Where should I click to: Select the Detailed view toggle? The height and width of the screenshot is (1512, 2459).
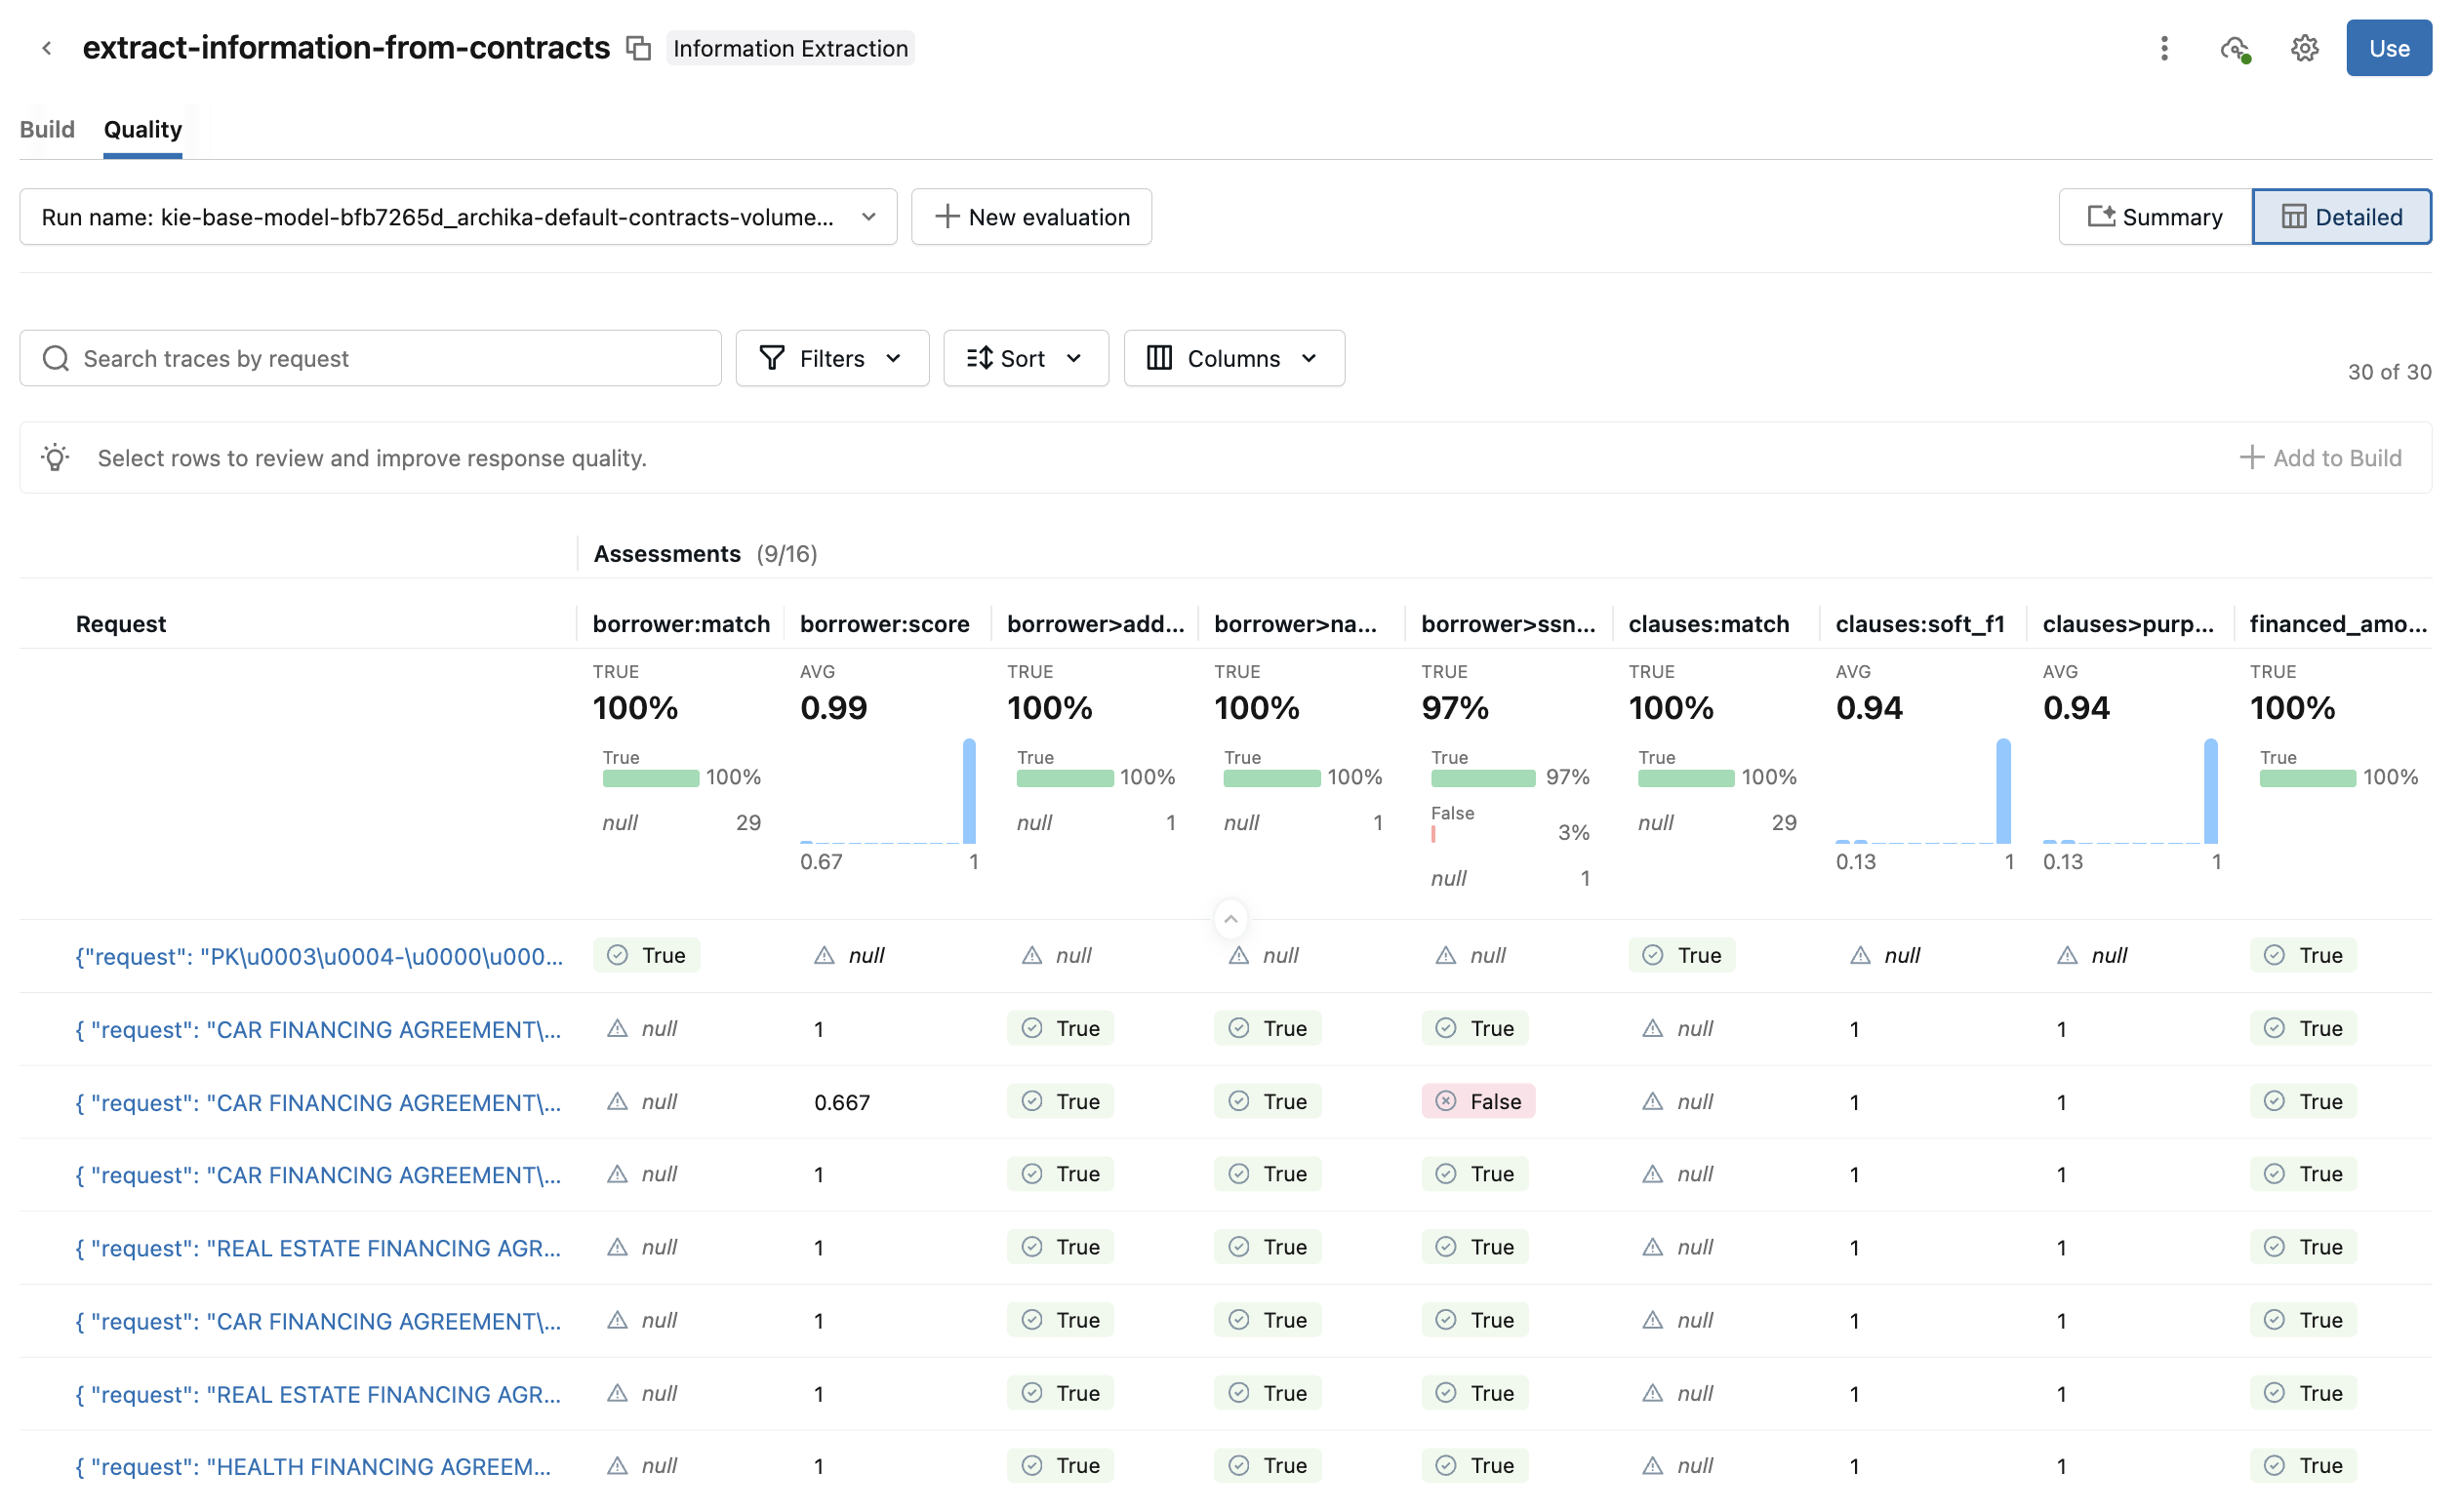click(2341, 217)
